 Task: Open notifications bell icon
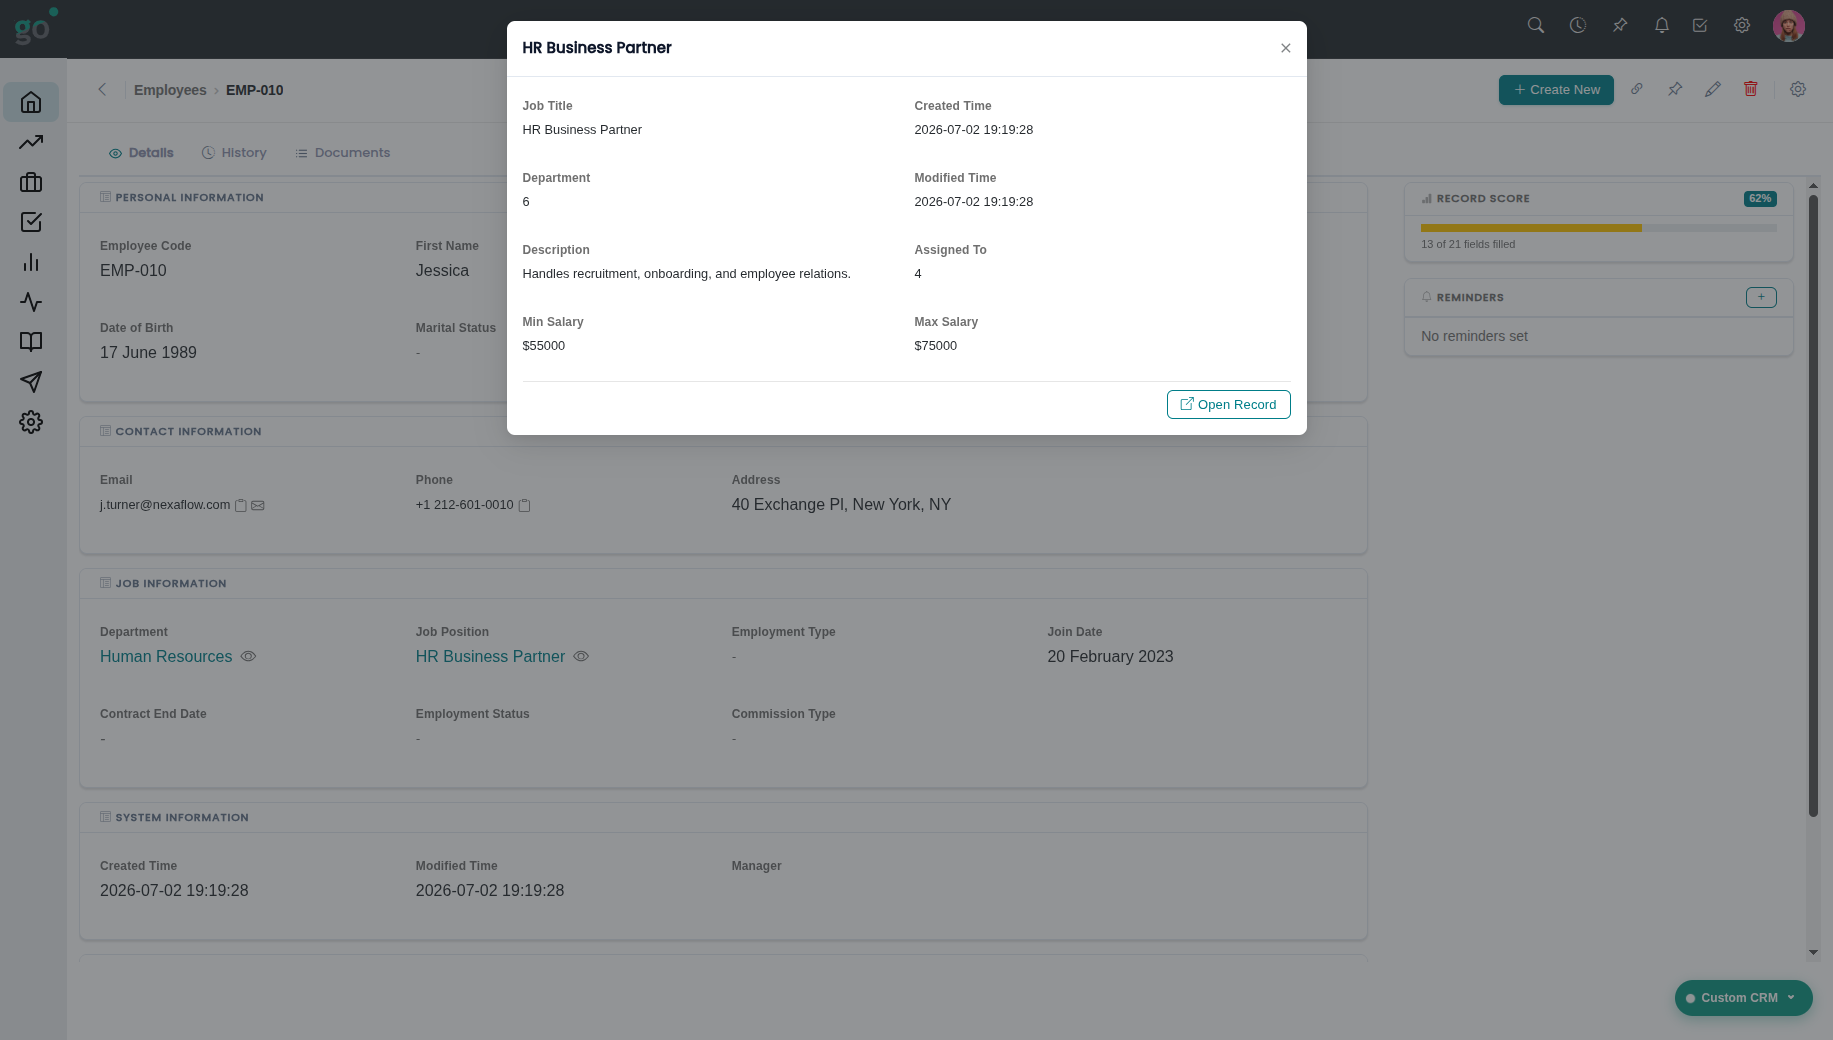tap(1662, 25)
